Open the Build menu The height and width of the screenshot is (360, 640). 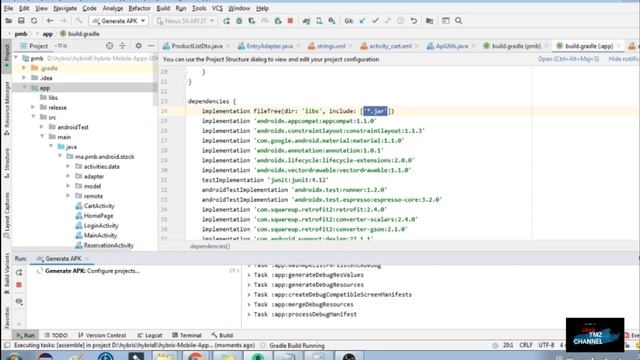tap(163, 8)
